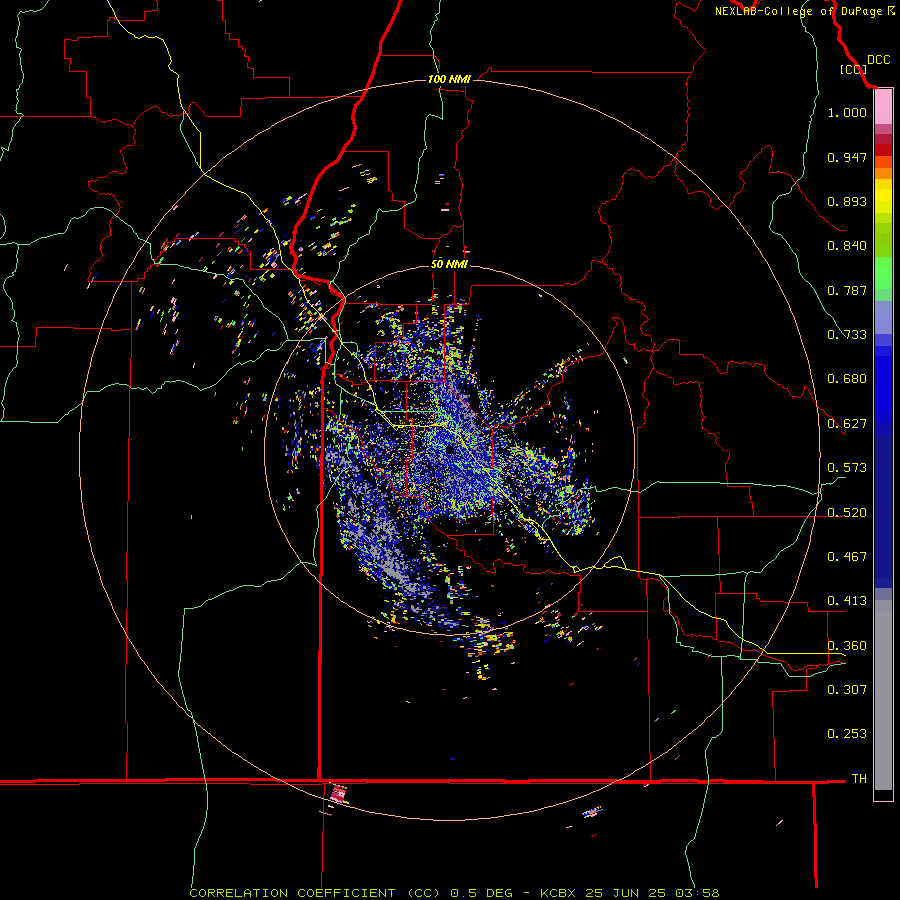900x900 pixels.
Task: Click the 0.733 scale value
Action: click(847, 334)
